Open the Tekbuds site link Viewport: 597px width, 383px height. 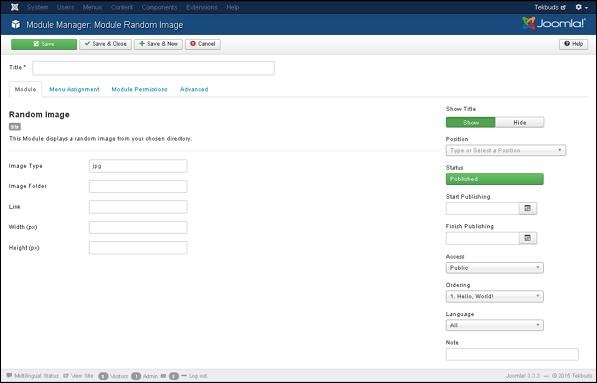pos(550,7)
